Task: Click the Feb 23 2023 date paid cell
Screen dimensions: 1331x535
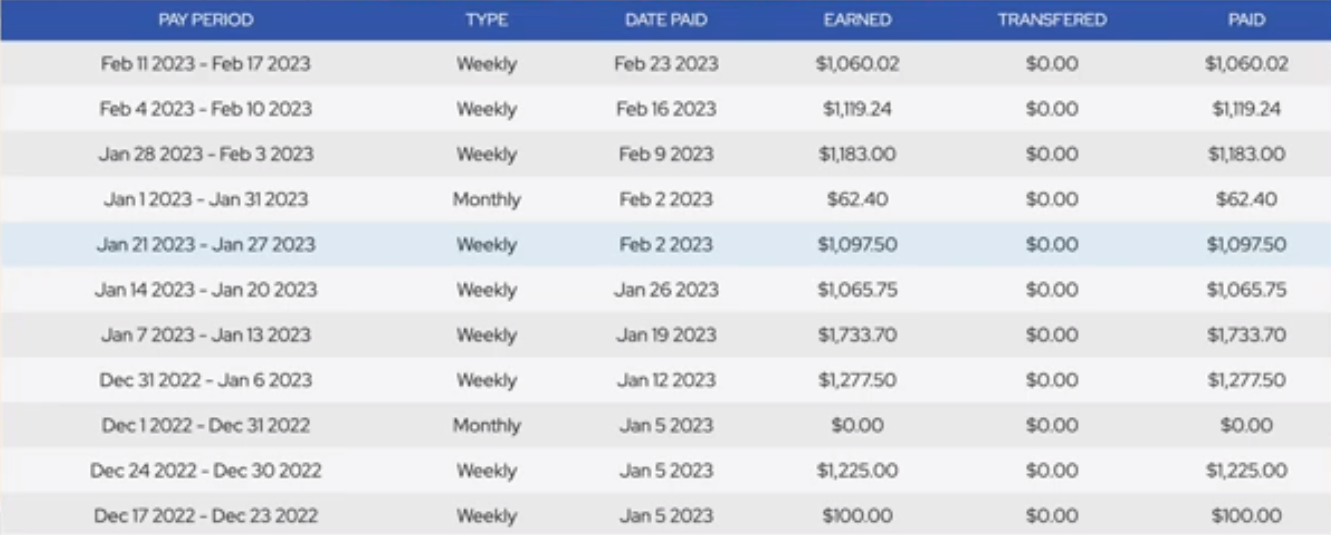Action: [x=666, y=64]
